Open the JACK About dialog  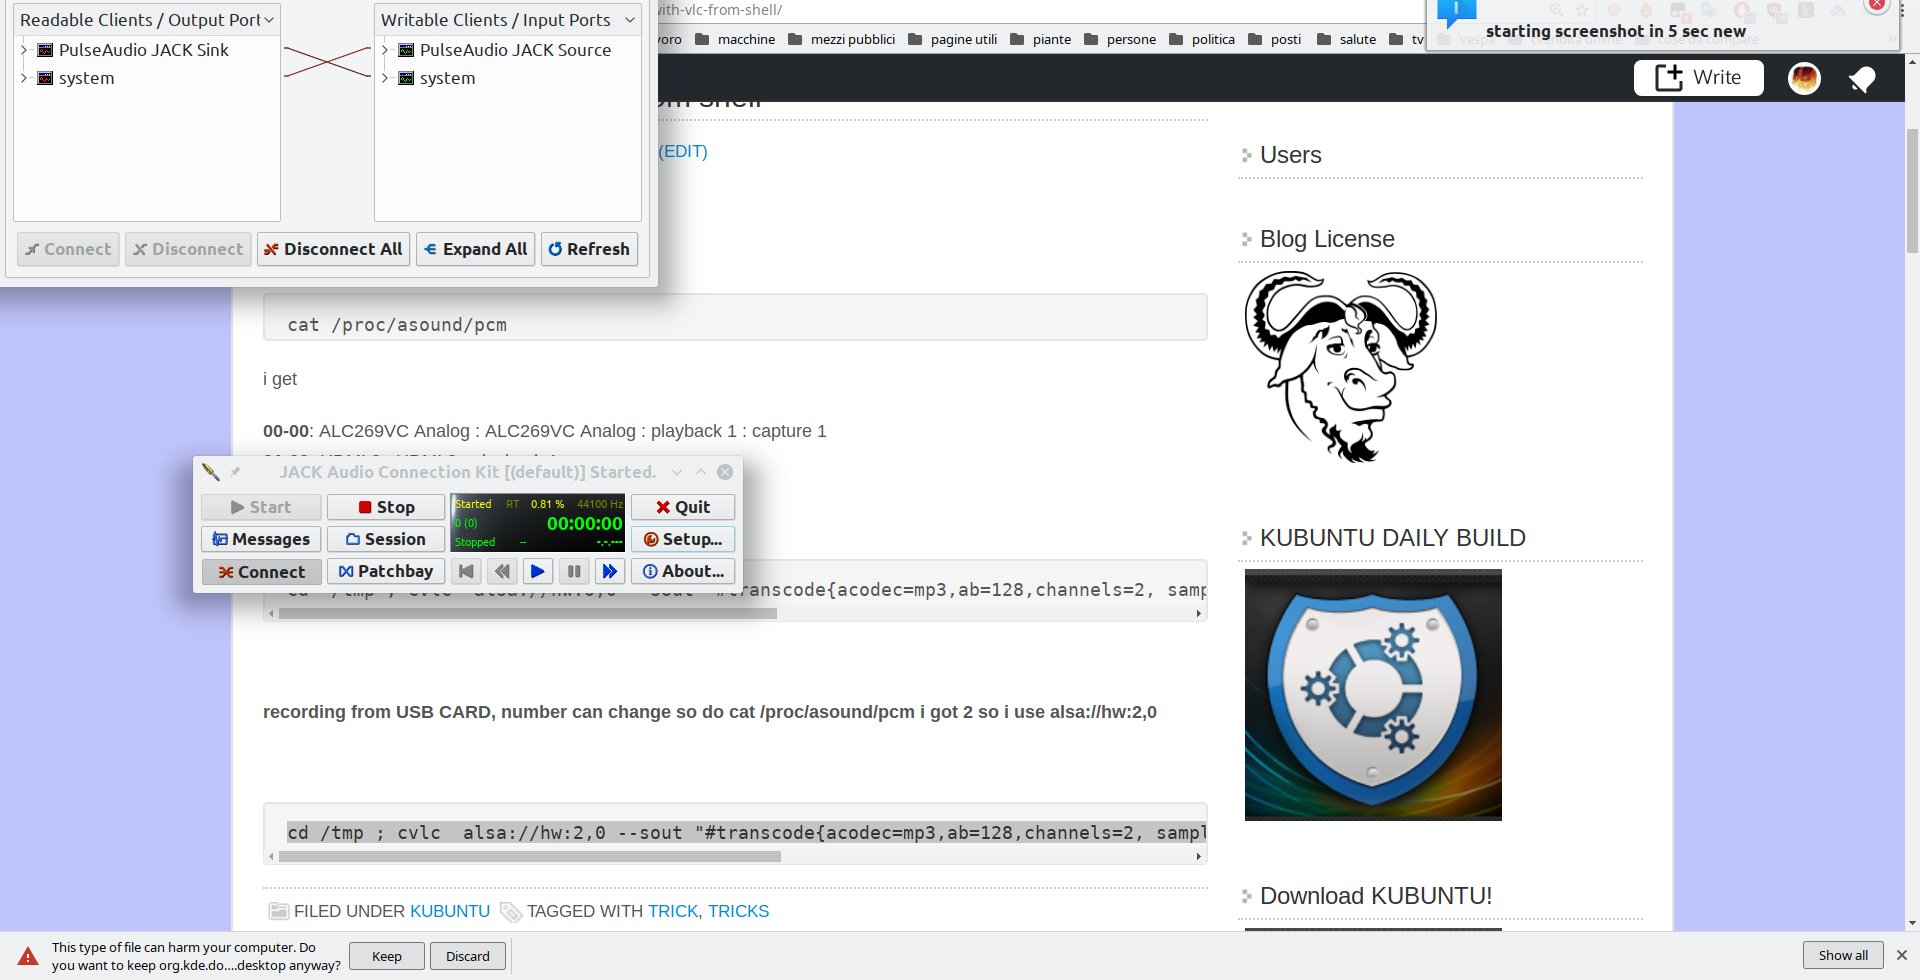[683, 571]
